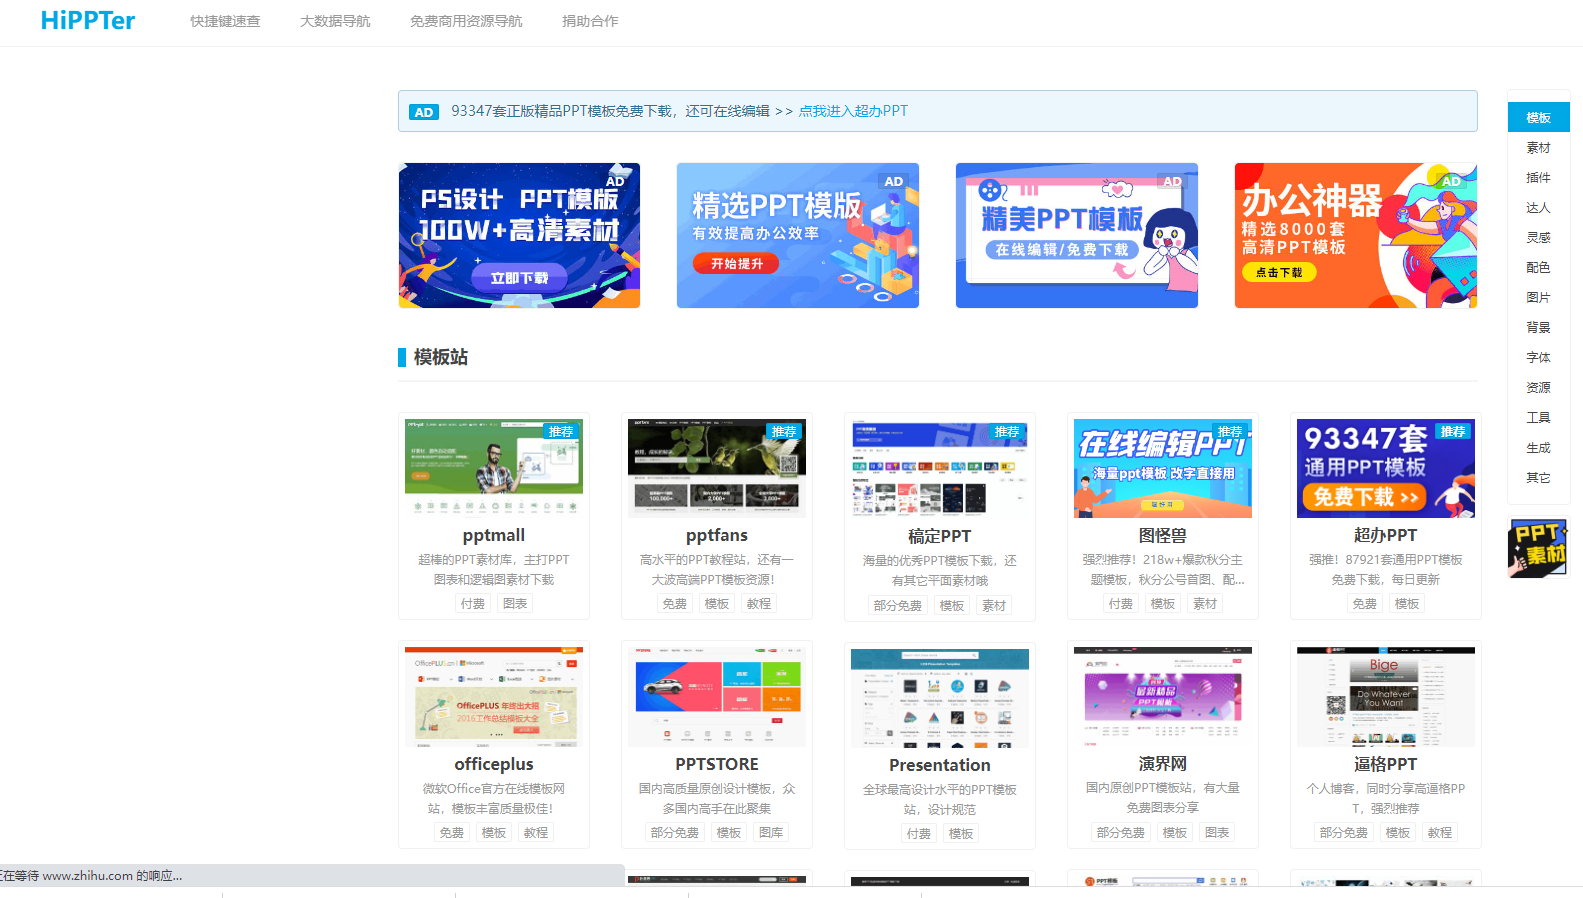Click the 模板站 section heading
This screenshot has width=1583, height=898.
[x=441, y=357]
